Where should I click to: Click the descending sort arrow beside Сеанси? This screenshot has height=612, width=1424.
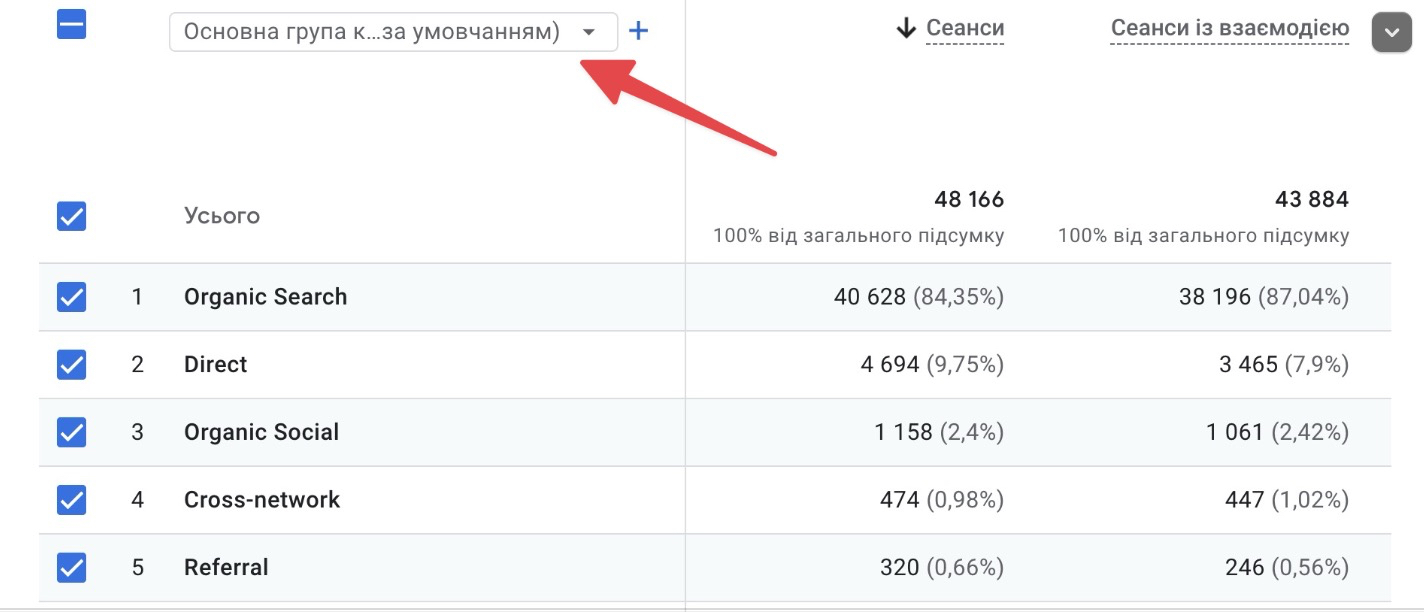(907, 28)
